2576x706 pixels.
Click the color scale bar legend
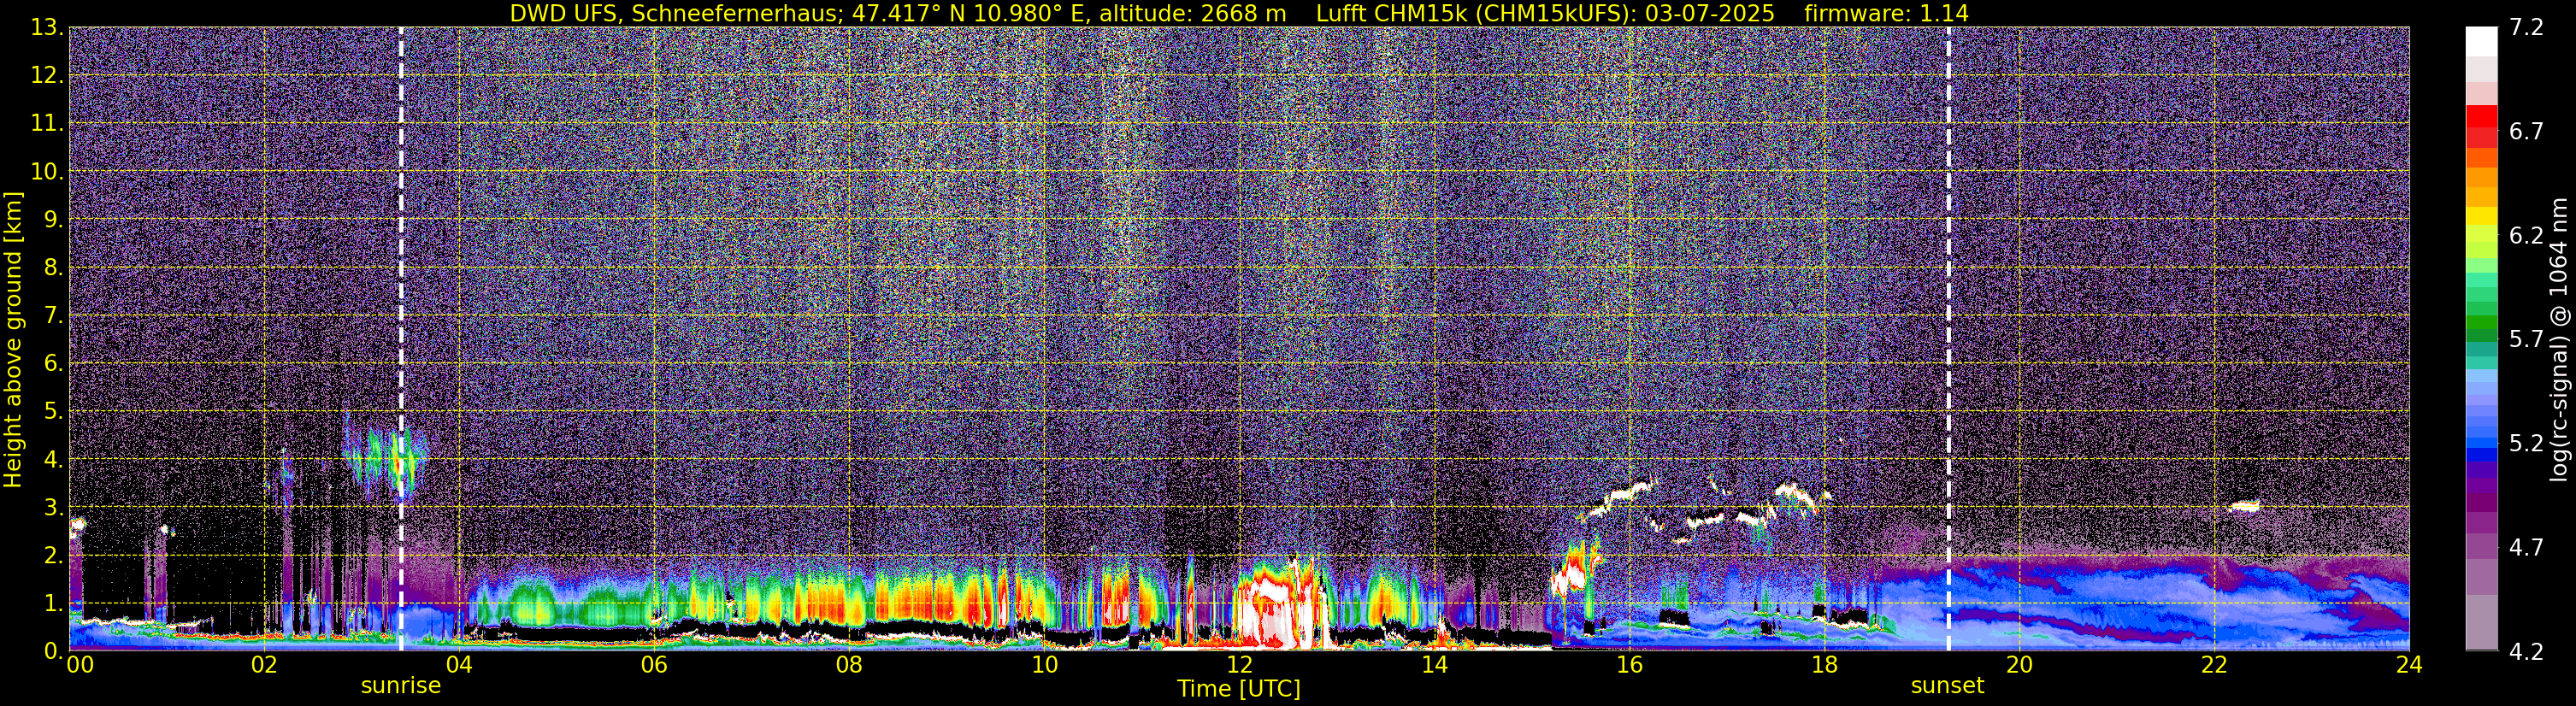pyautogui.click(x=2481, y=339)
